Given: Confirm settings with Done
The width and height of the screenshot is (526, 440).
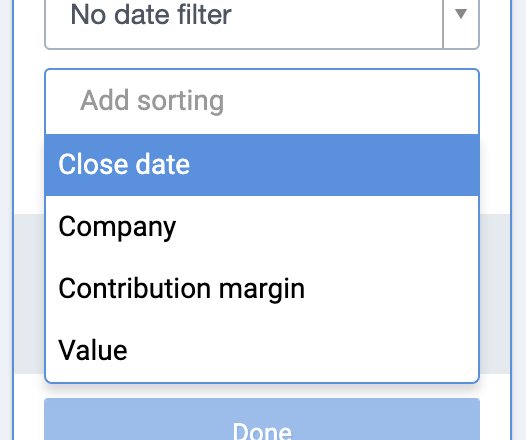Looking at the screenshot, I should pos(262,419).
